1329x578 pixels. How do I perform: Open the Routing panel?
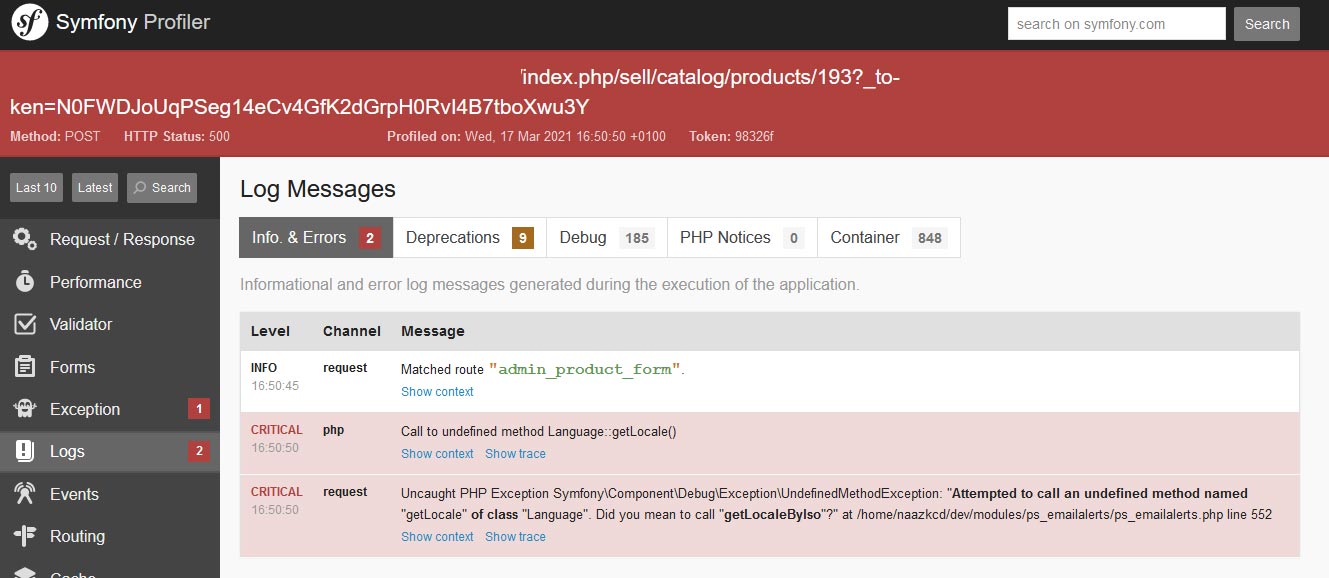pos(77,536)
